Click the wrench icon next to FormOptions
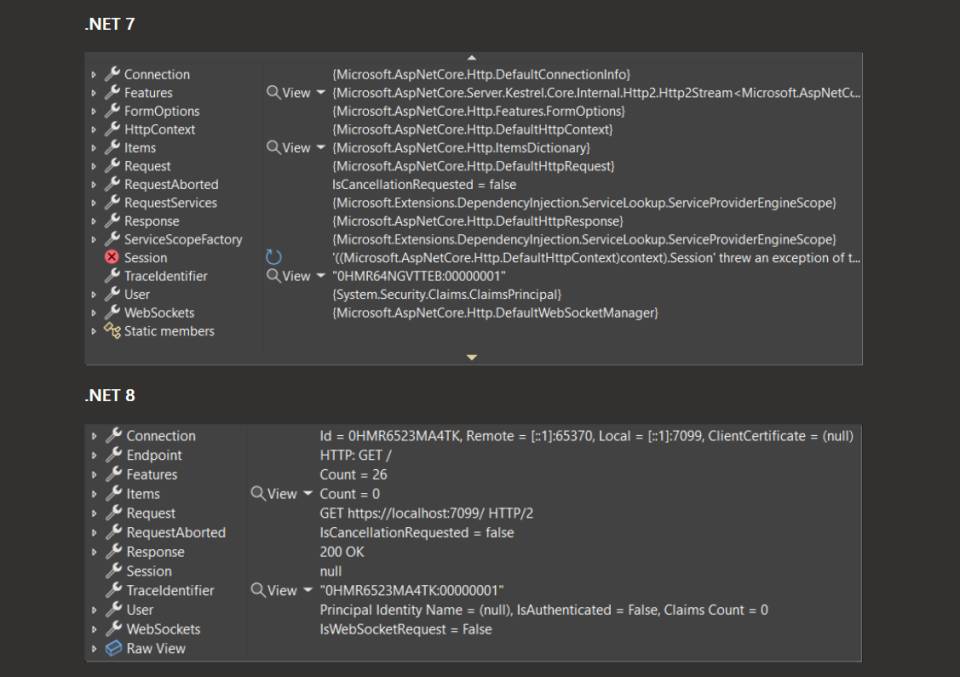Image resolution: width=960 pixels, height=677 pixels. (x=112, y=110)
